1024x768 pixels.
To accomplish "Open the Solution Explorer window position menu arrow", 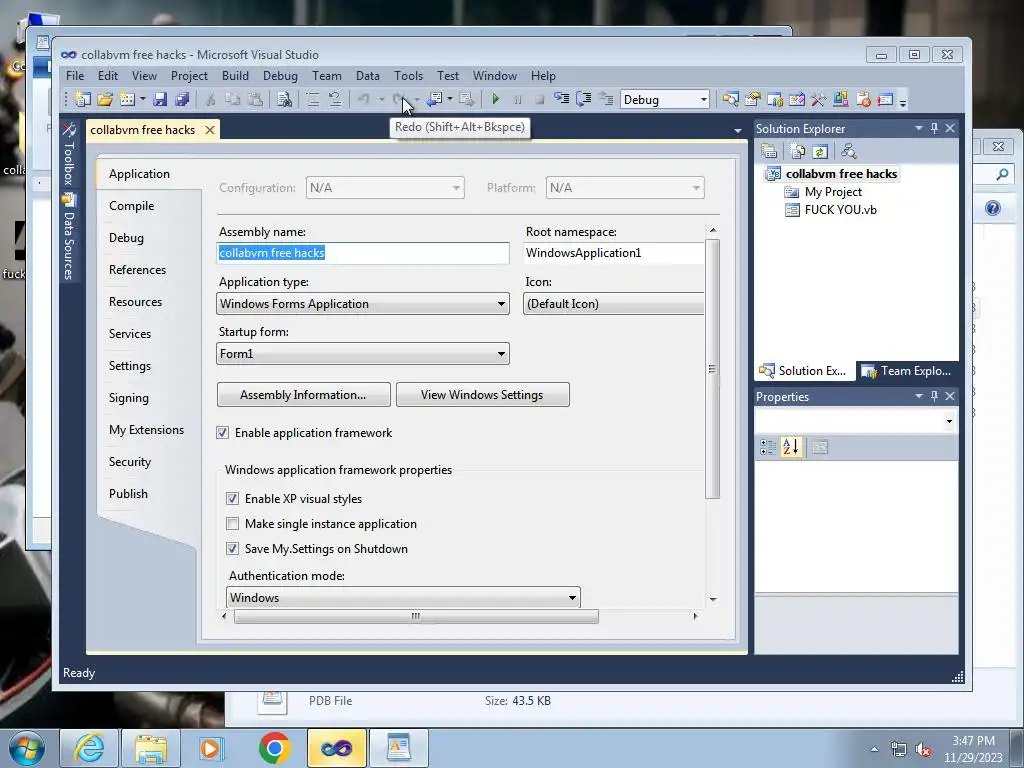I will click(919, 129).
